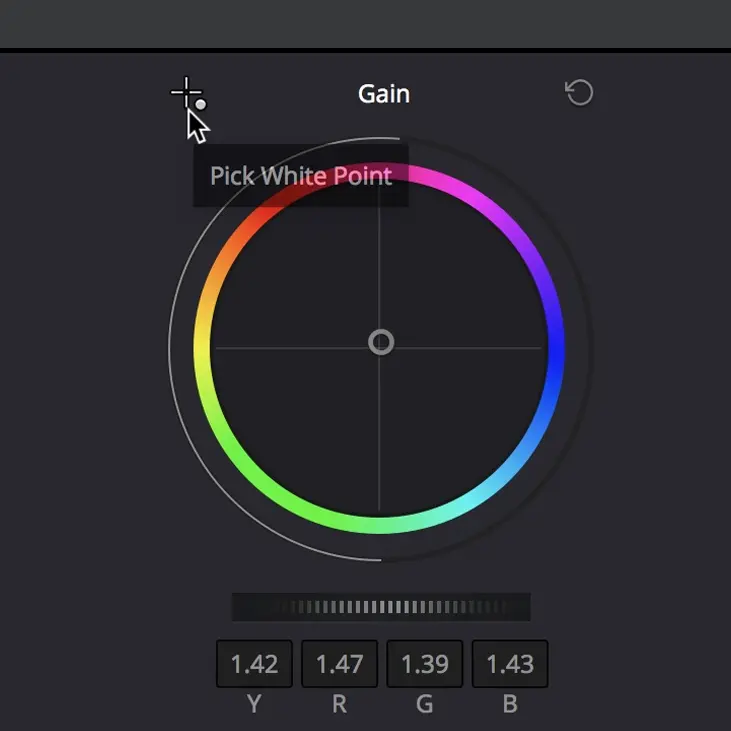This screenshot has height=731, width=731.
Task: Click the blue area of color ring
Action: [x=556, y=354]
